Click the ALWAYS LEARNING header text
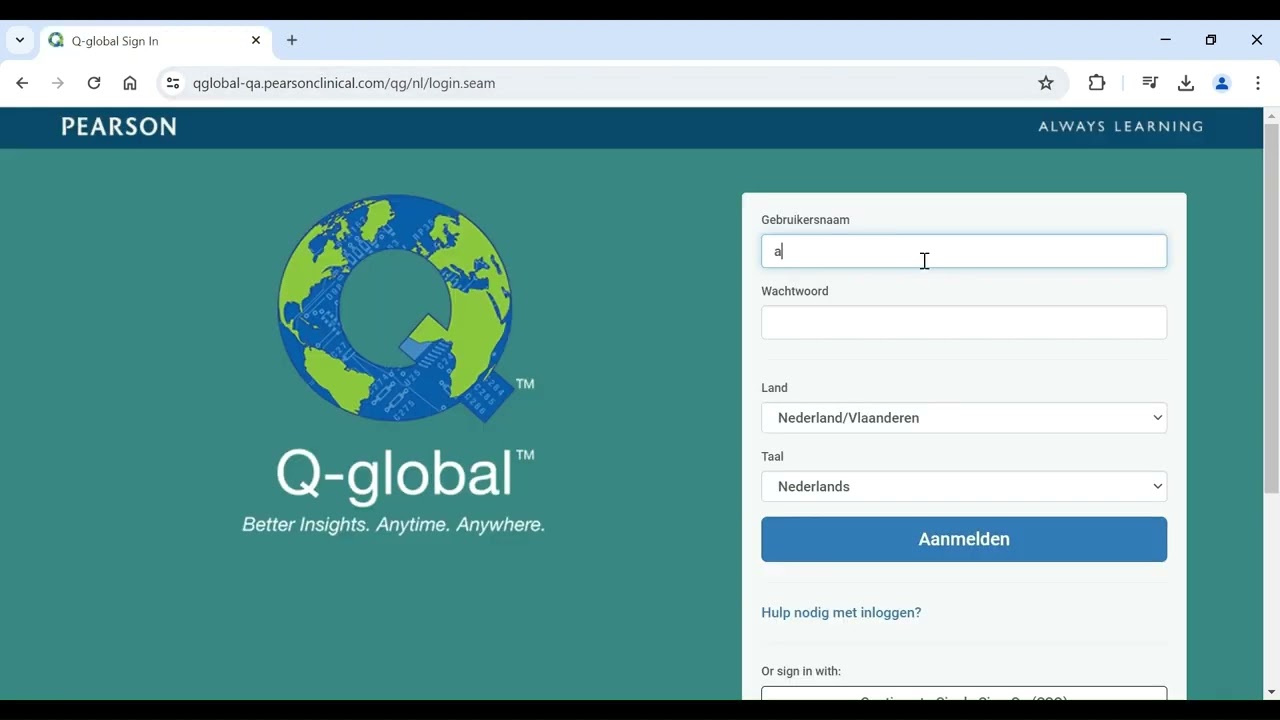This screenshot has height=720, width=1280. pos(1121,127)
